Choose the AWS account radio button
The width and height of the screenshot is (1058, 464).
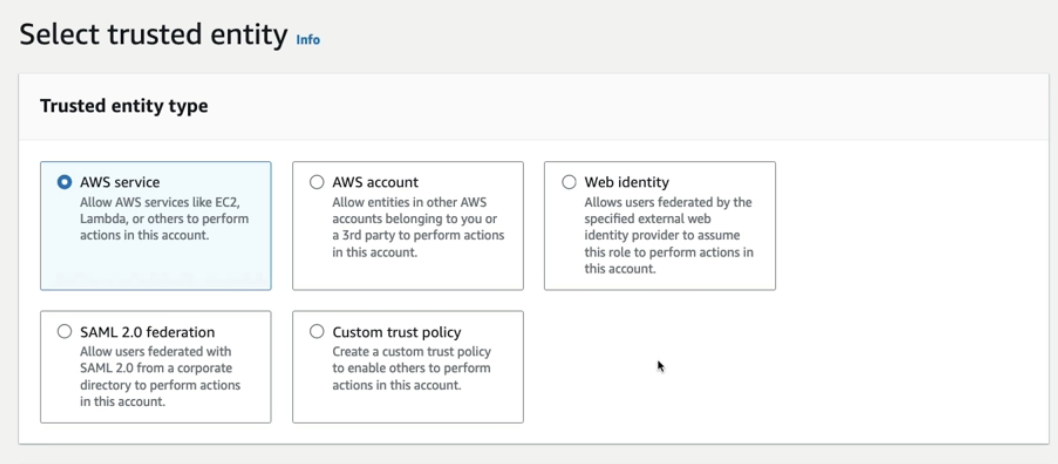[317, 182]
